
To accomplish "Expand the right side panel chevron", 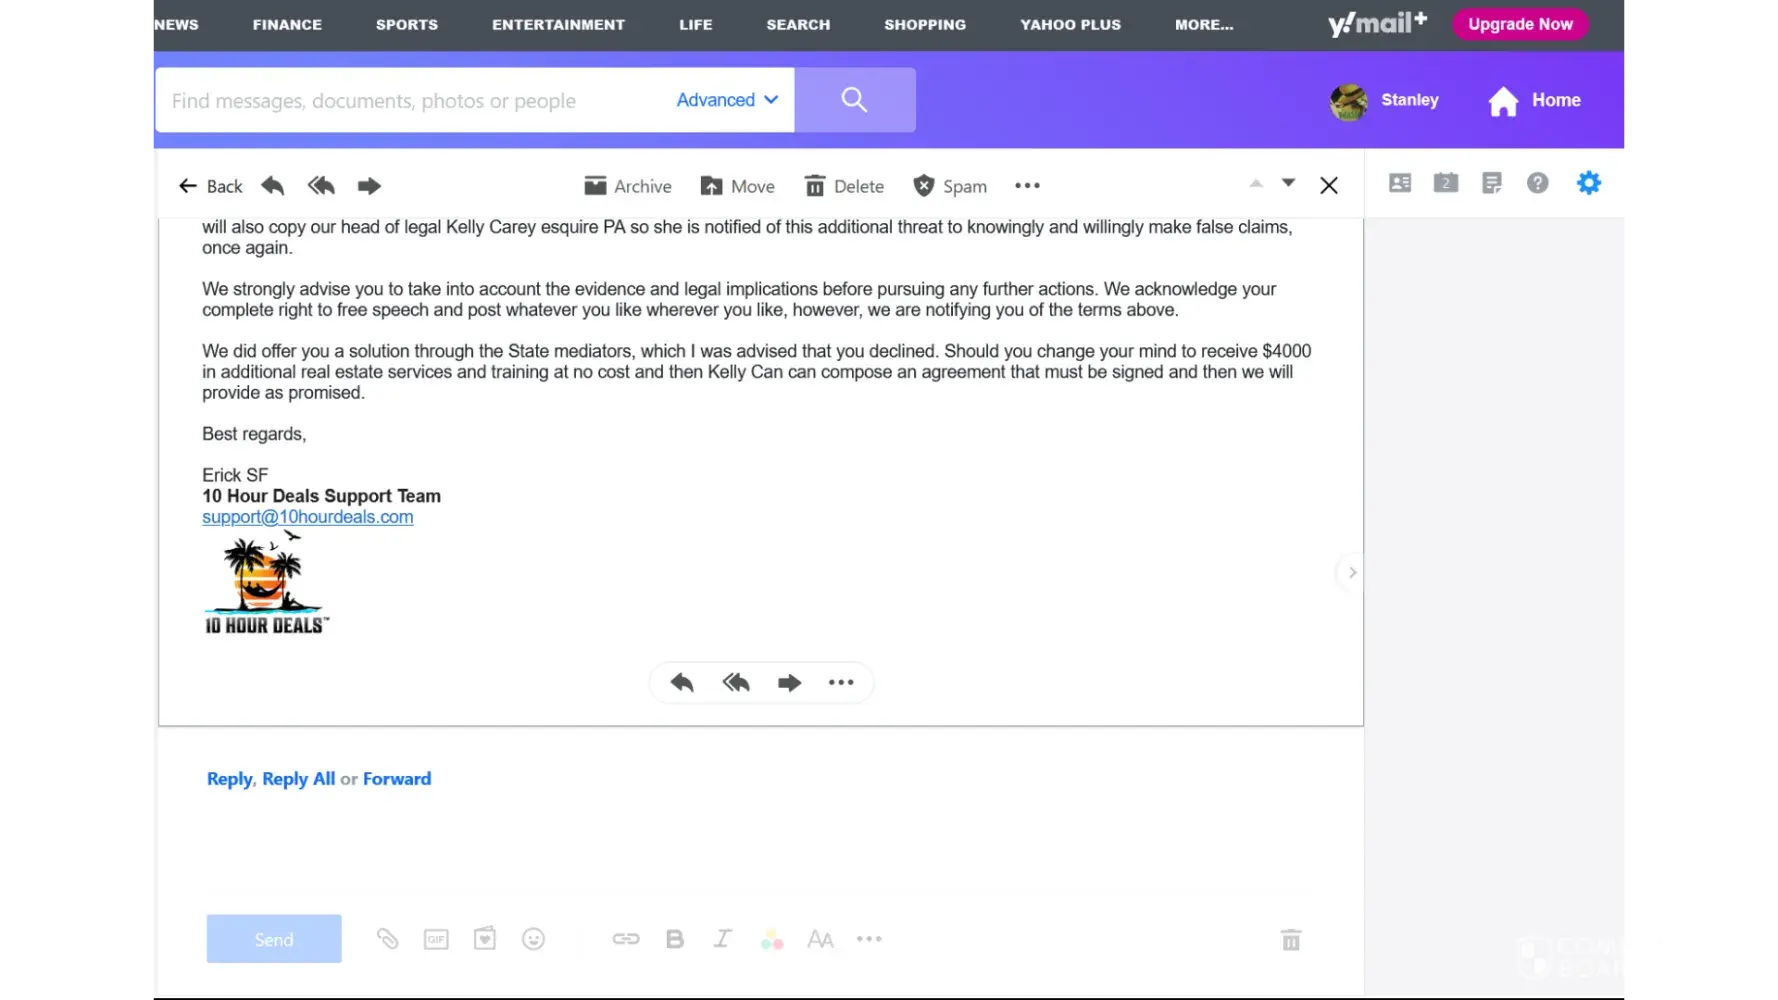I will [1352, 573].
